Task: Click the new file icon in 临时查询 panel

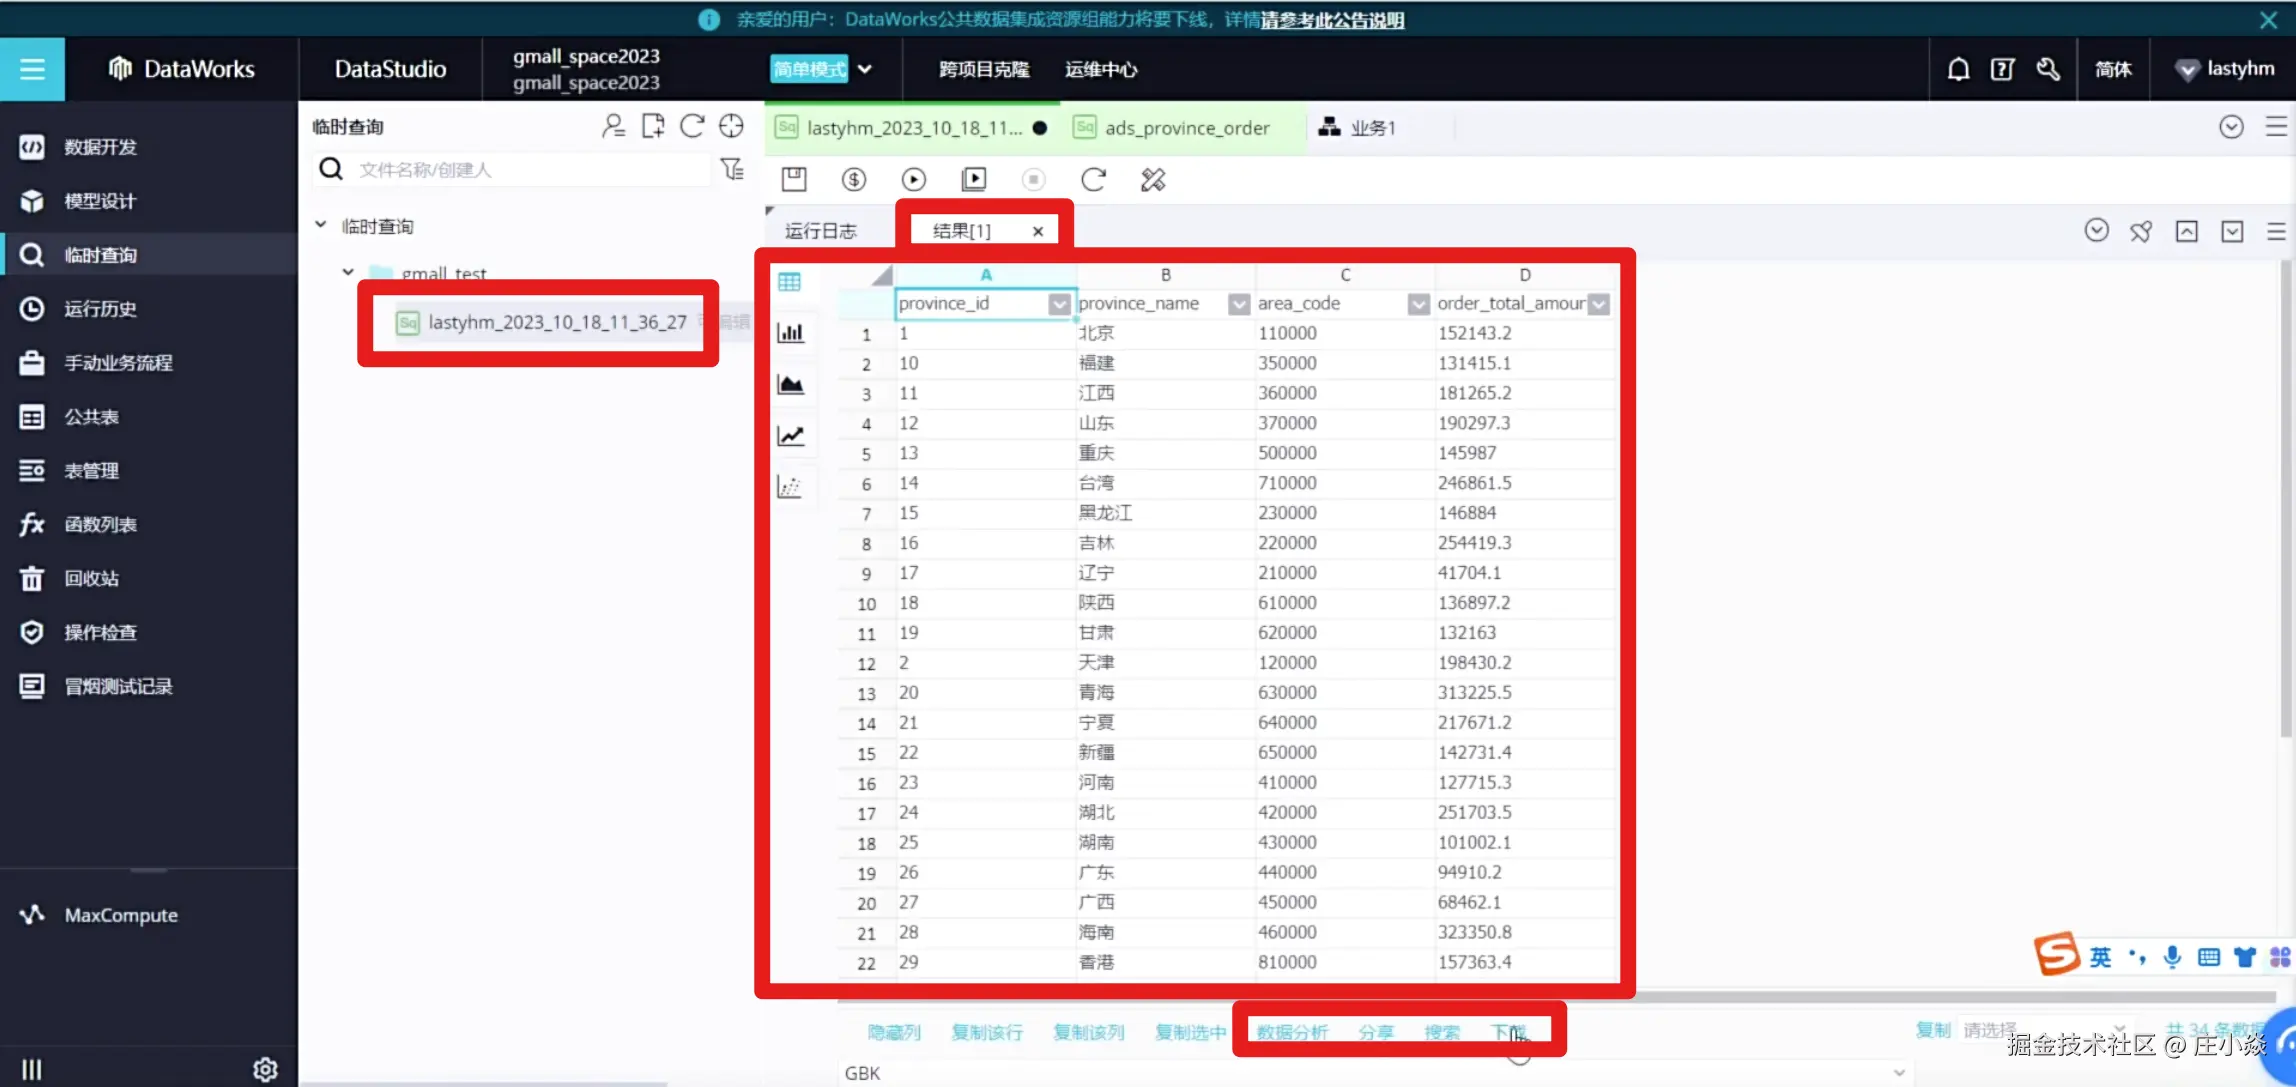Action: pyautogui.click(x=653, y=126)
